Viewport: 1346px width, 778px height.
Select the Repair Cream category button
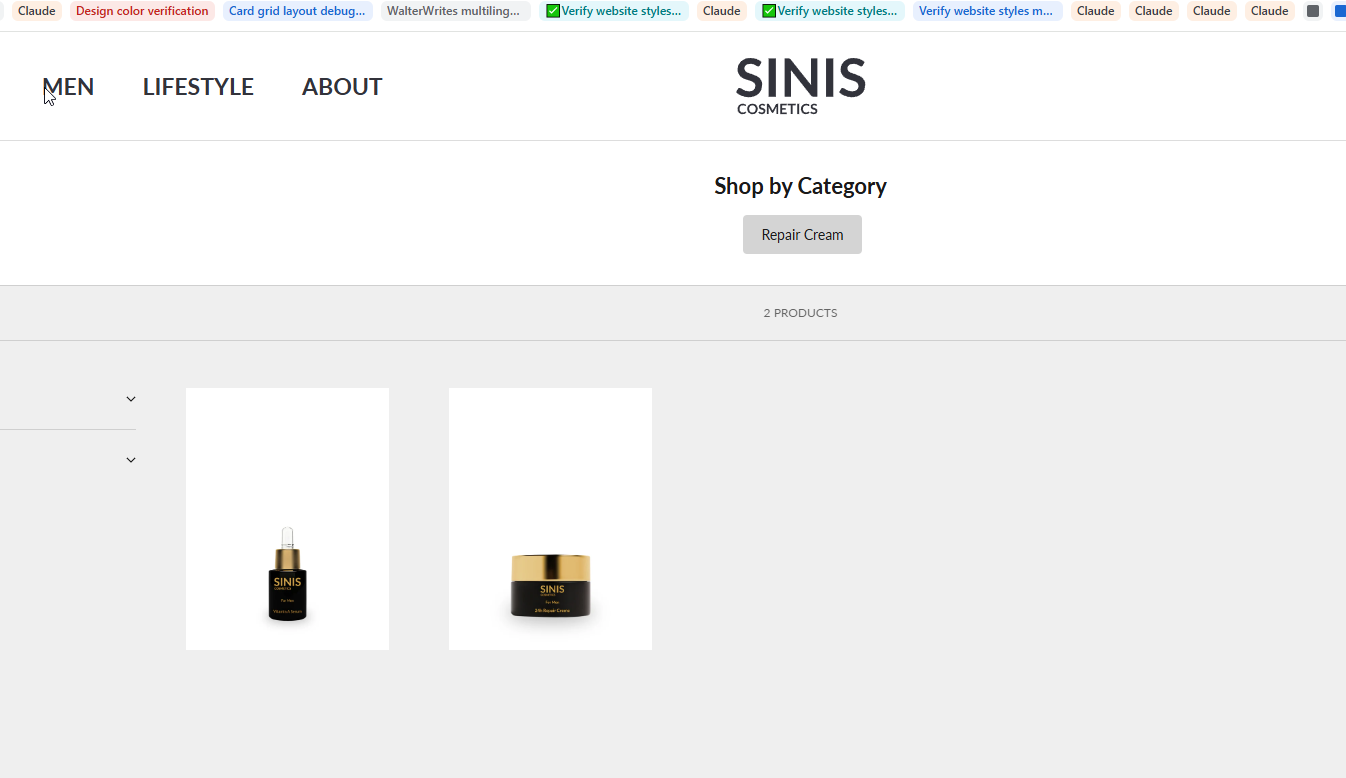pos(802,235)
